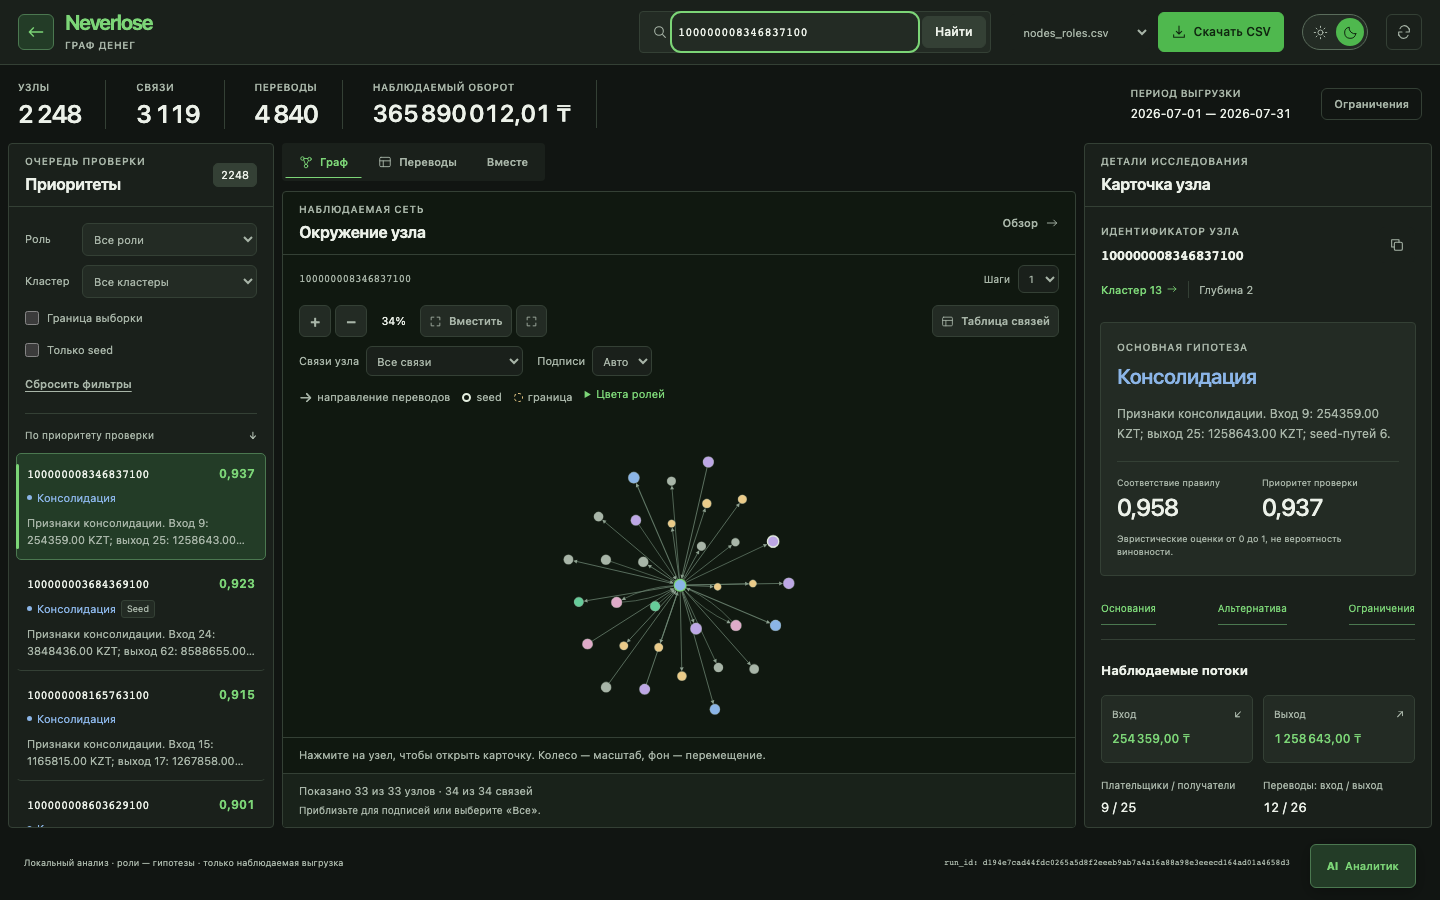Screen dimensions: 1440x900
Task: Open the Кластер dropdown showing Все кластеры
Action: click(x=169, y=282)
